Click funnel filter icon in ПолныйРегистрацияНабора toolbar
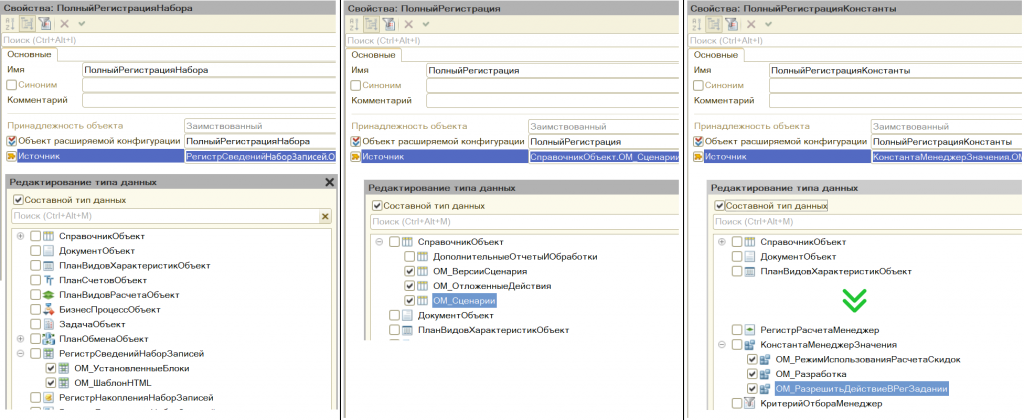Viewport: 1024px width, 420px height. (x=44, y=24)
